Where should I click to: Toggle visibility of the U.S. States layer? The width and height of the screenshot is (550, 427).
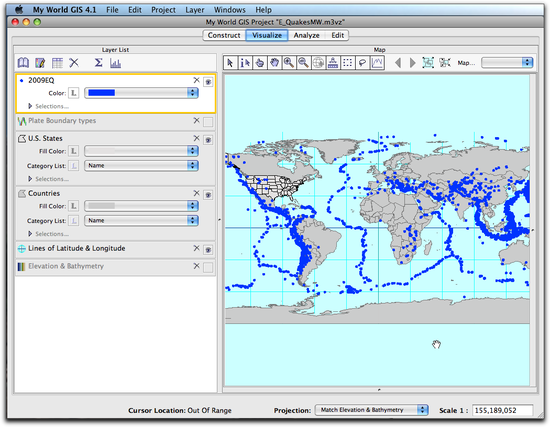208,140
